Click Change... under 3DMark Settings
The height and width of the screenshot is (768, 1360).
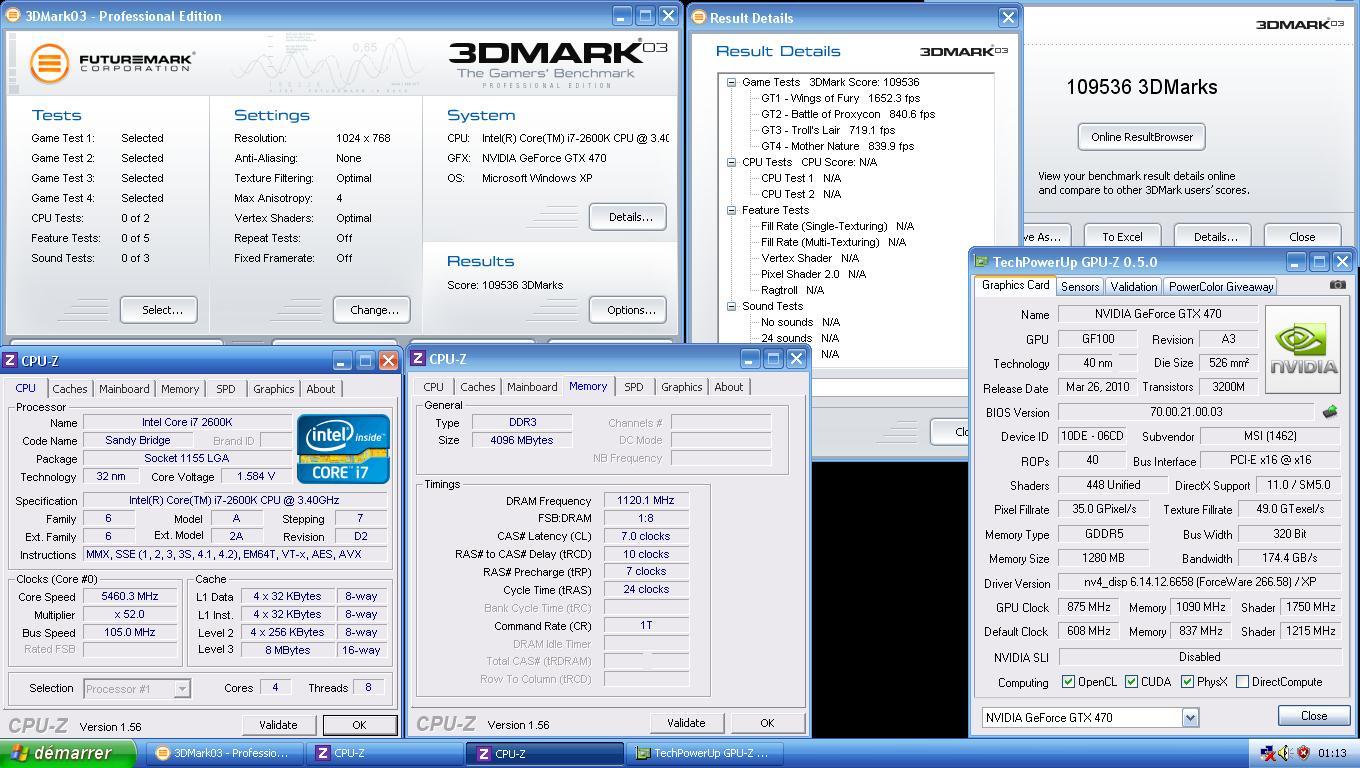click(x=374, y=310)
